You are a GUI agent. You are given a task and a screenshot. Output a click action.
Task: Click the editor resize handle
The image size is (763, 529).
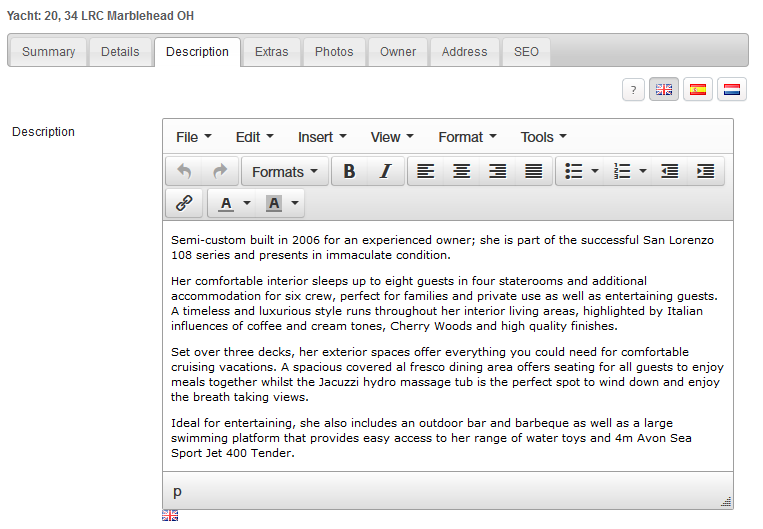(x=726, y=502)
